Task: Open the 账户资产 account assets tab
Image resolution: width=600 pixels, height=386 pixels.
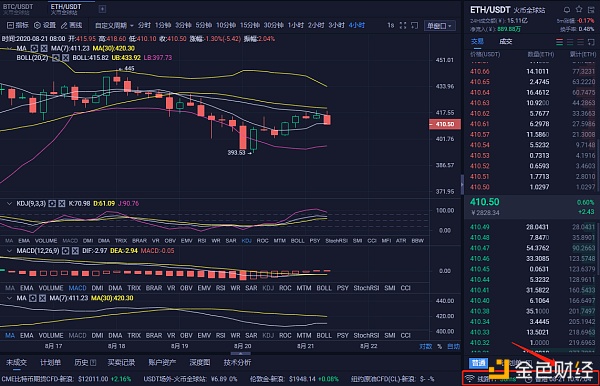Action: pos(162,362)
